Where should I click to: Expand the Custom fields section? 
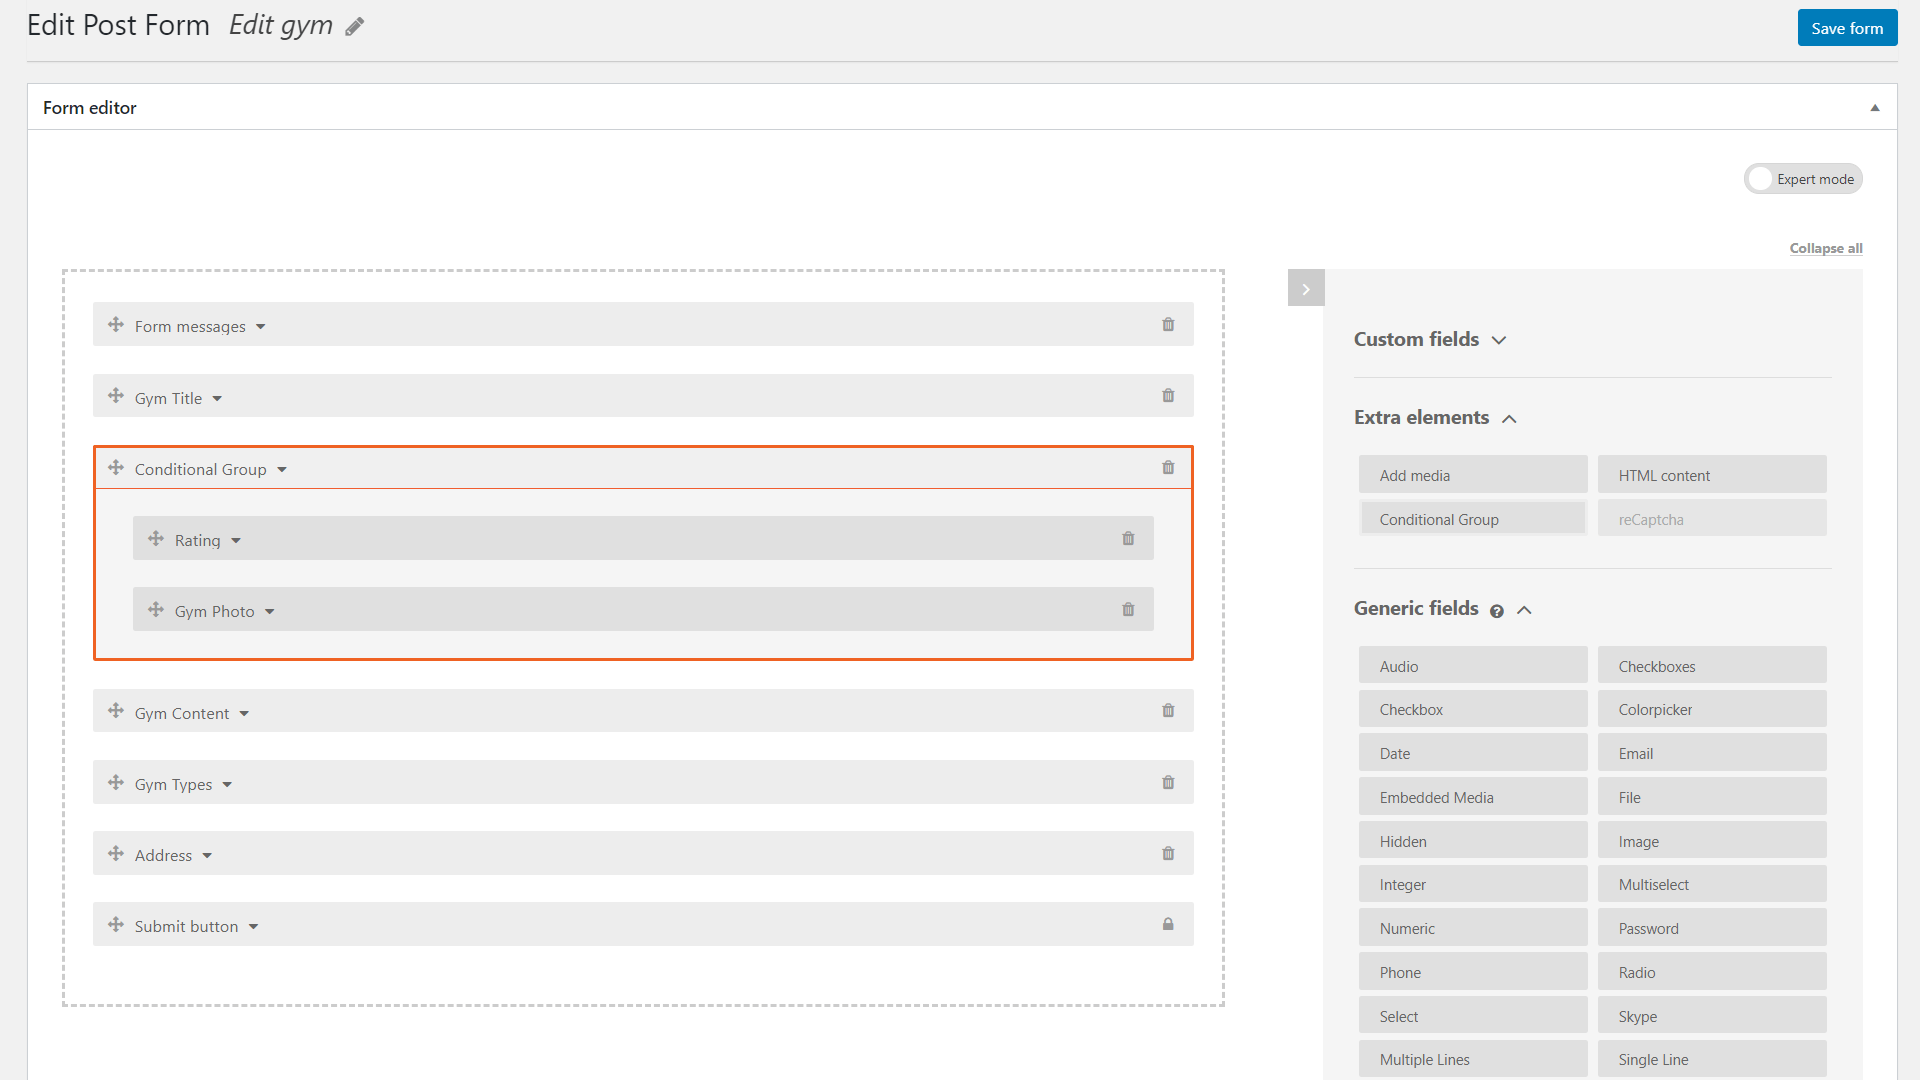click(x=1499, y=340)
